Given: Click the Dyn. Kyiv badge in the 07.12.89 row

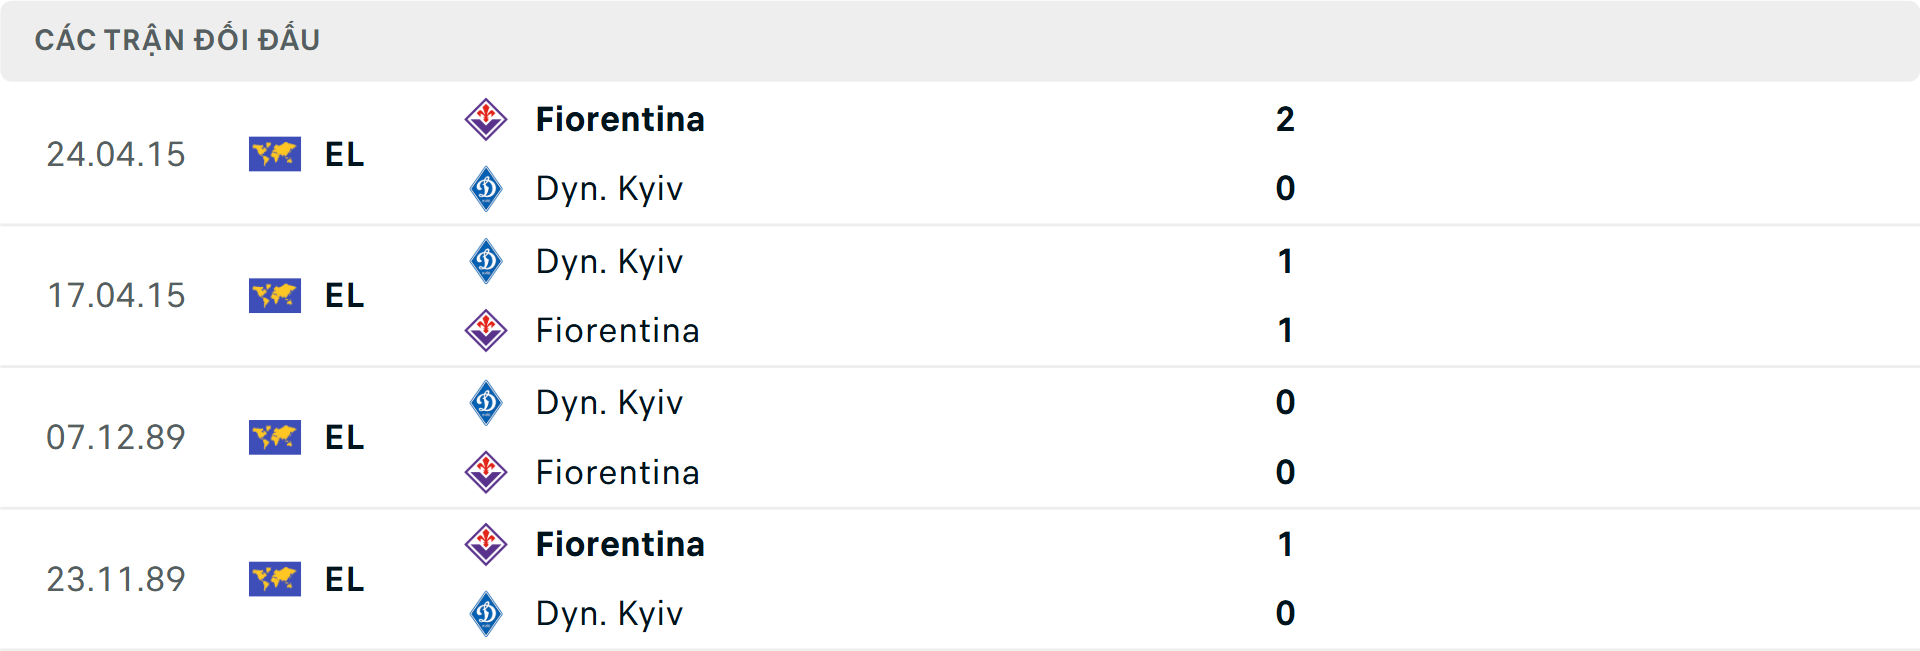Looking at the screenshot, I should point(486,402).
